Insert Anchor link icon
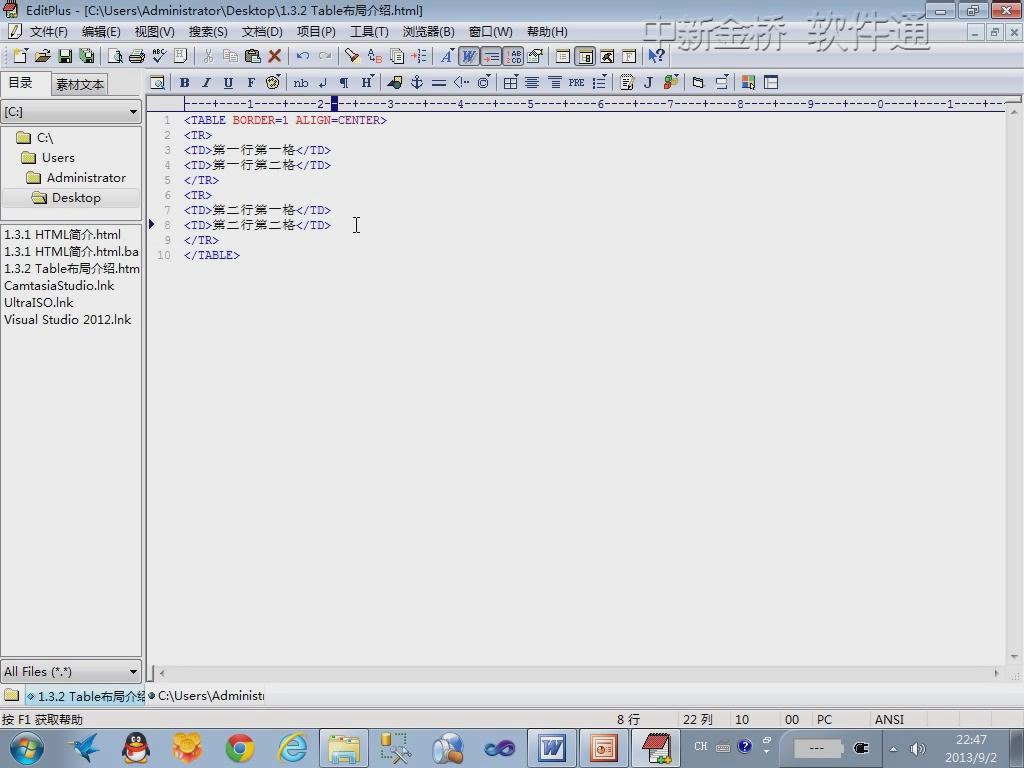Screen dimensions: 1024x768 click(417, 83)
